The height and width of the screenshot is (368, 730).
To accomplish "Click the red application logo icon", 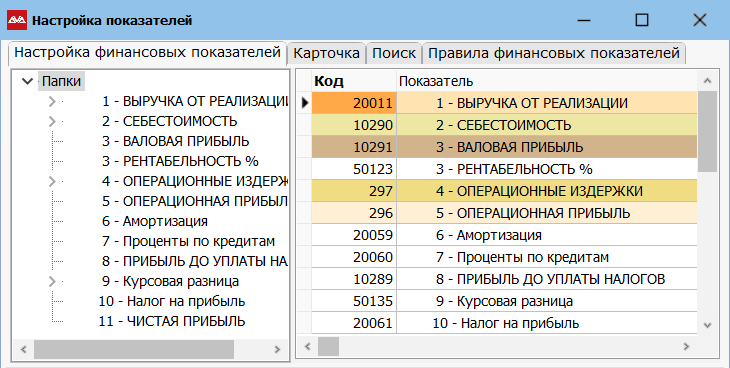I will pos(17,20).
